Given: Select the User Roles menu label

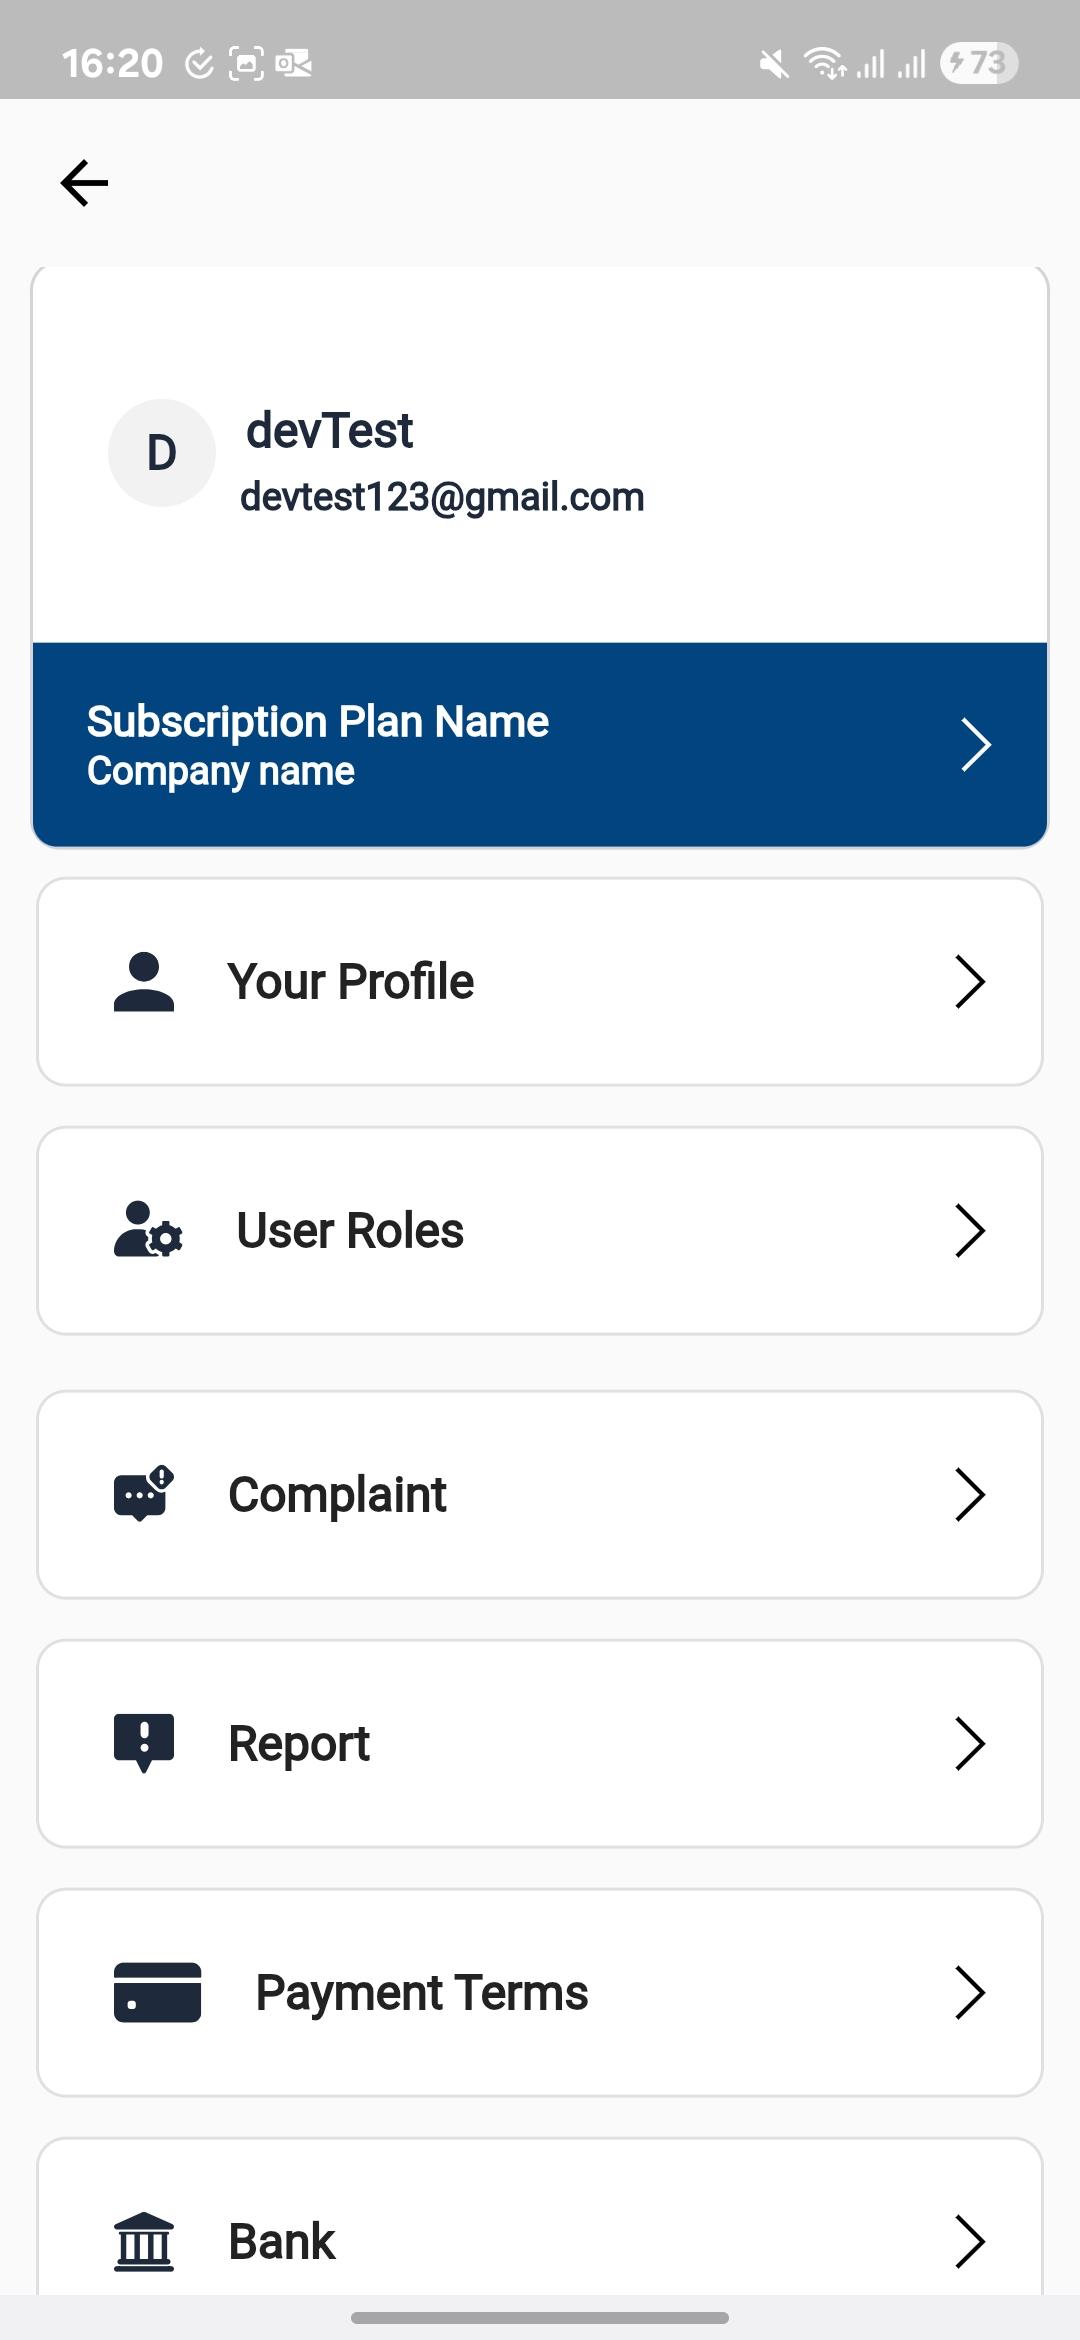Looking at the screenshot, I should (x=350, y=1230).
